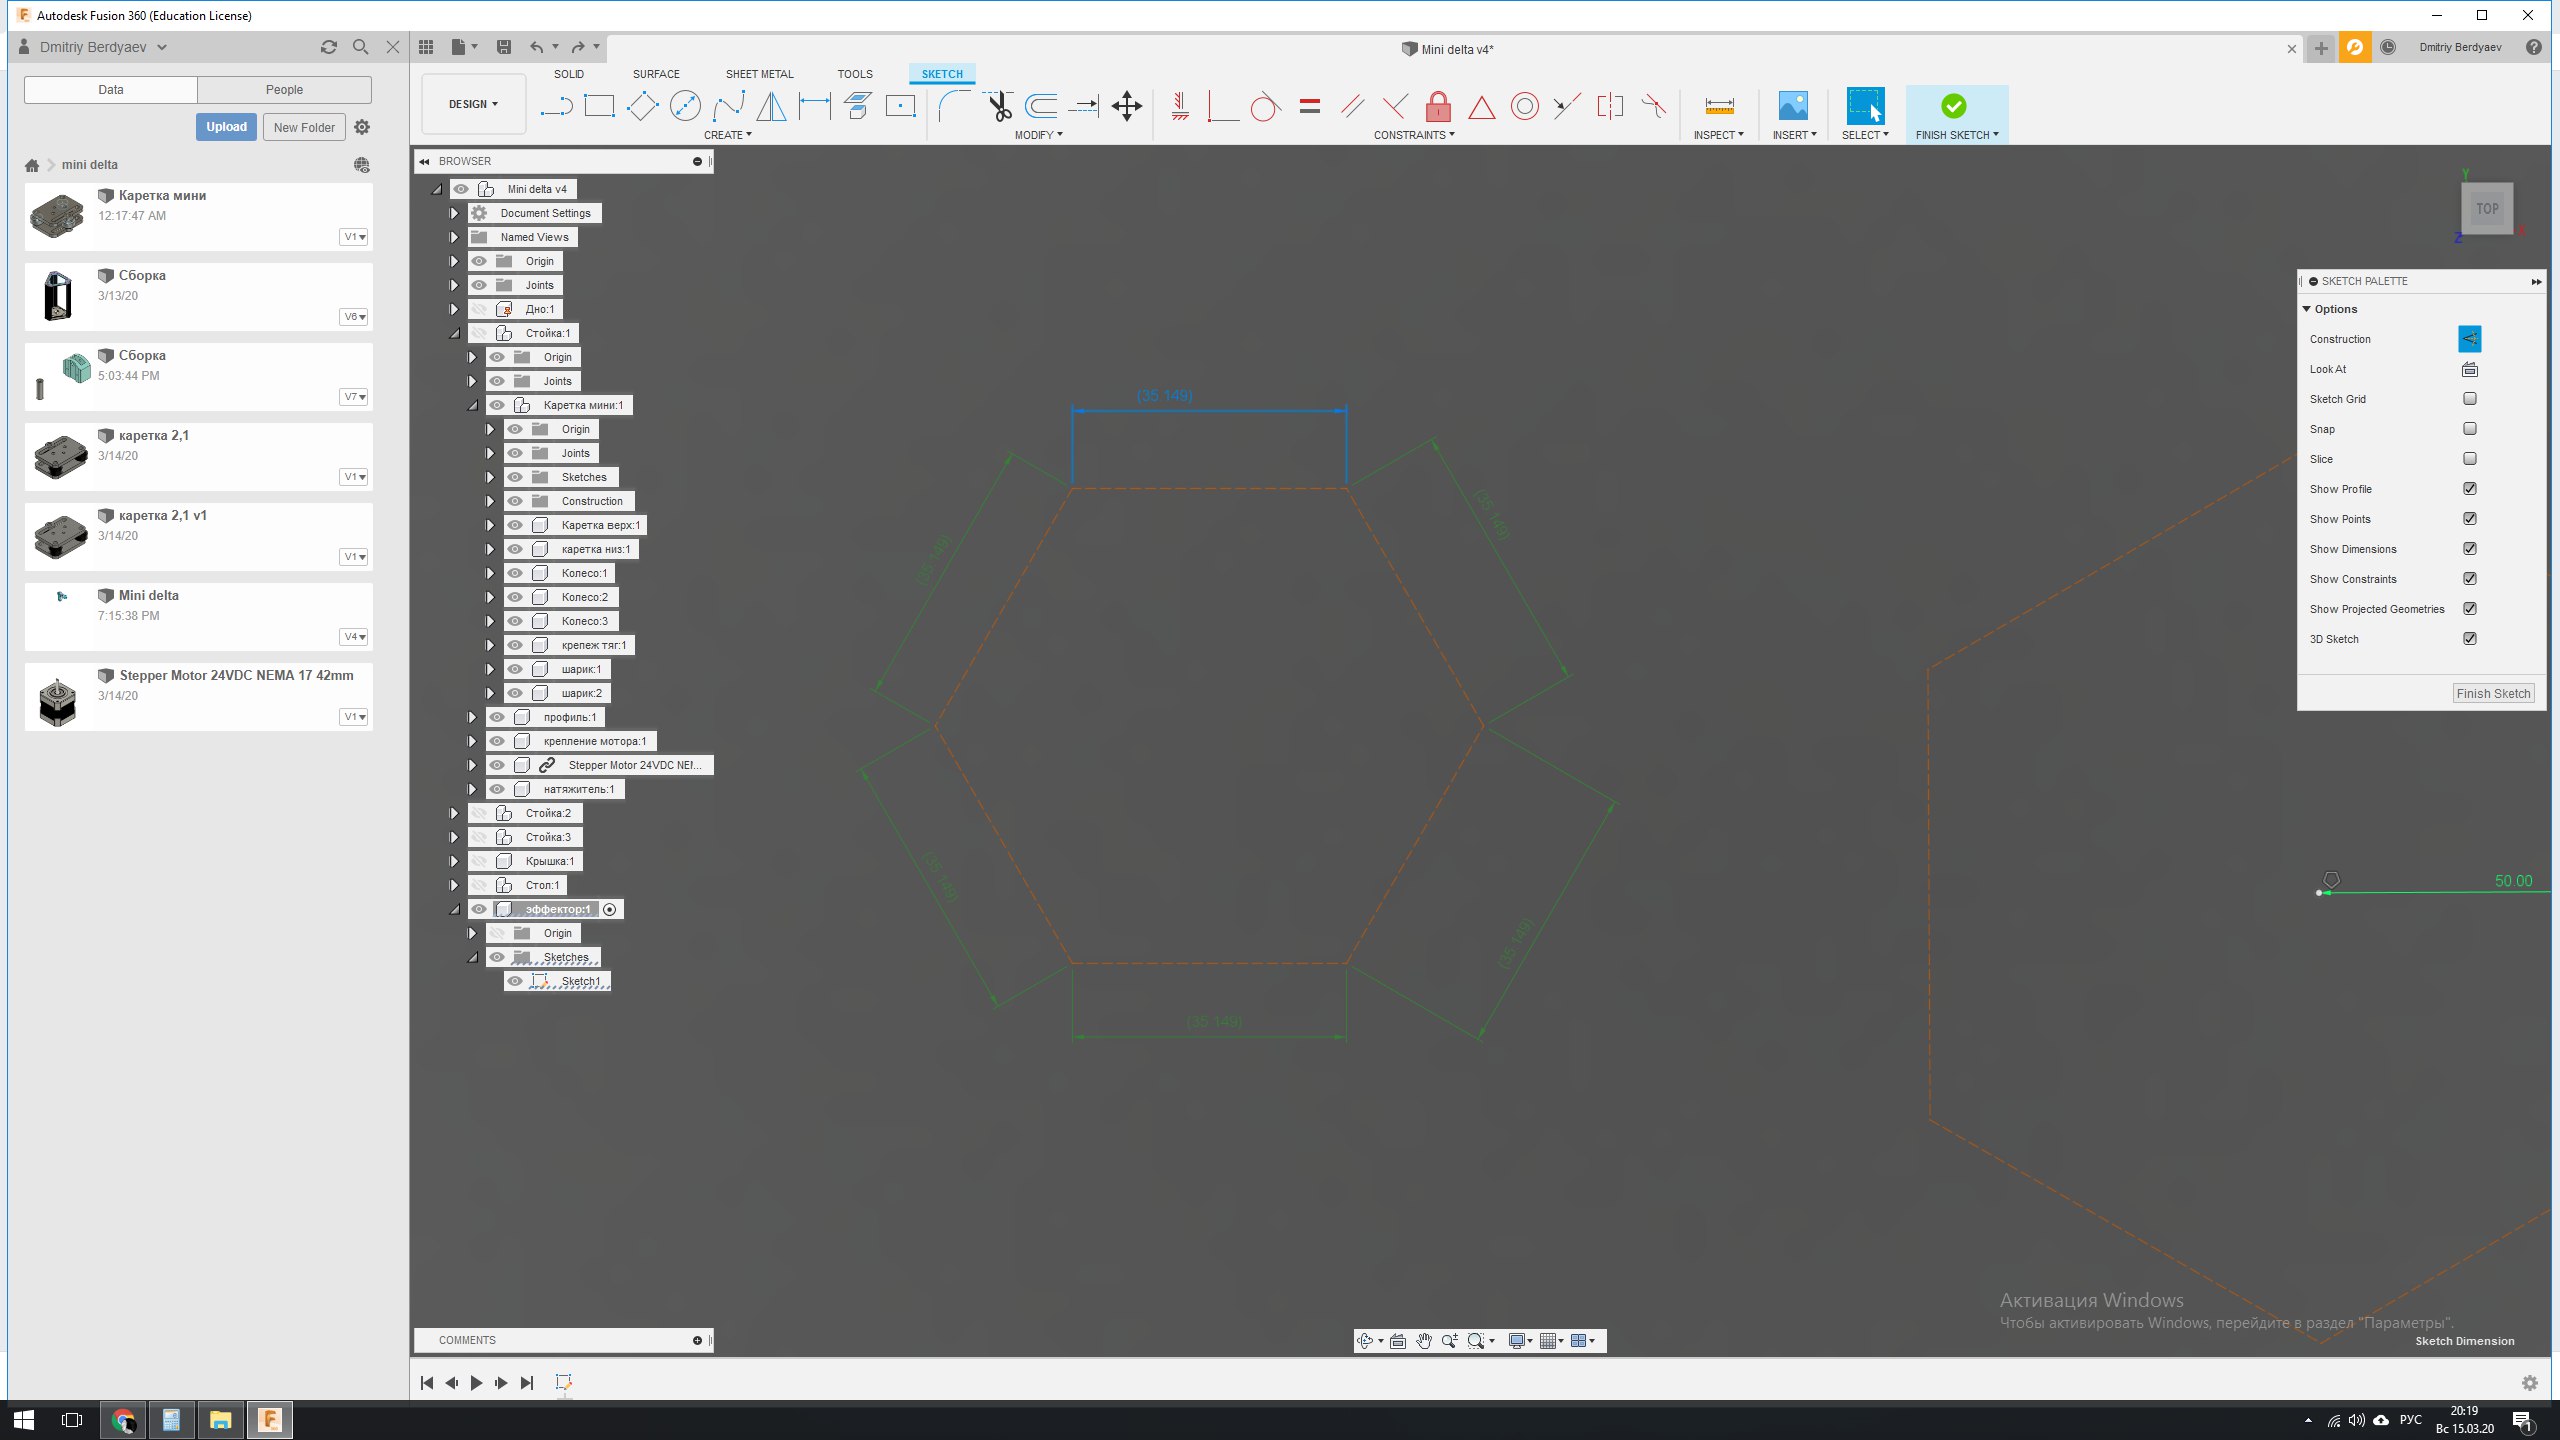Show Стойка:2 component via eye icon
The height and width of the screenshot is (1440, 2560).
(x=479, y=813)
